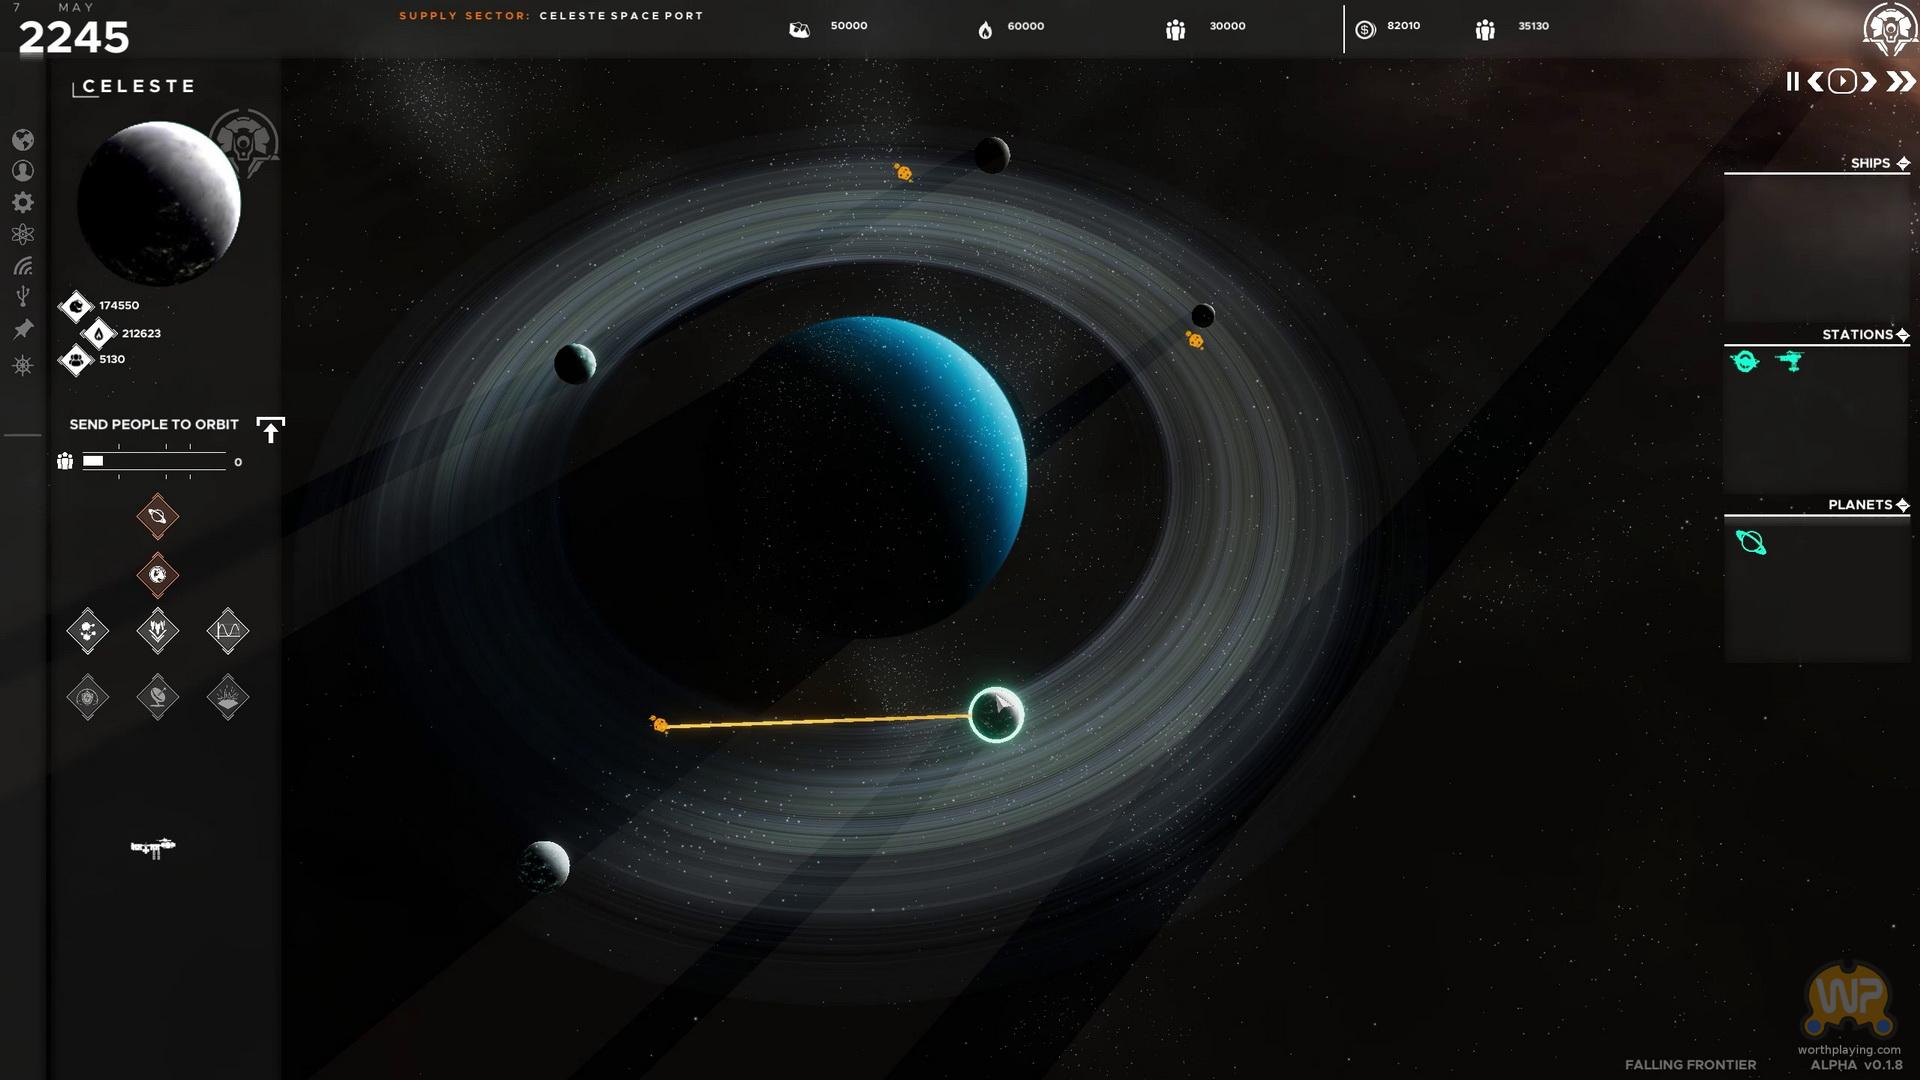The image size is (1920, 1080).
Task: Open the globe icon in left sidebar
Action: pyautogui.click(x=23, y=139)
